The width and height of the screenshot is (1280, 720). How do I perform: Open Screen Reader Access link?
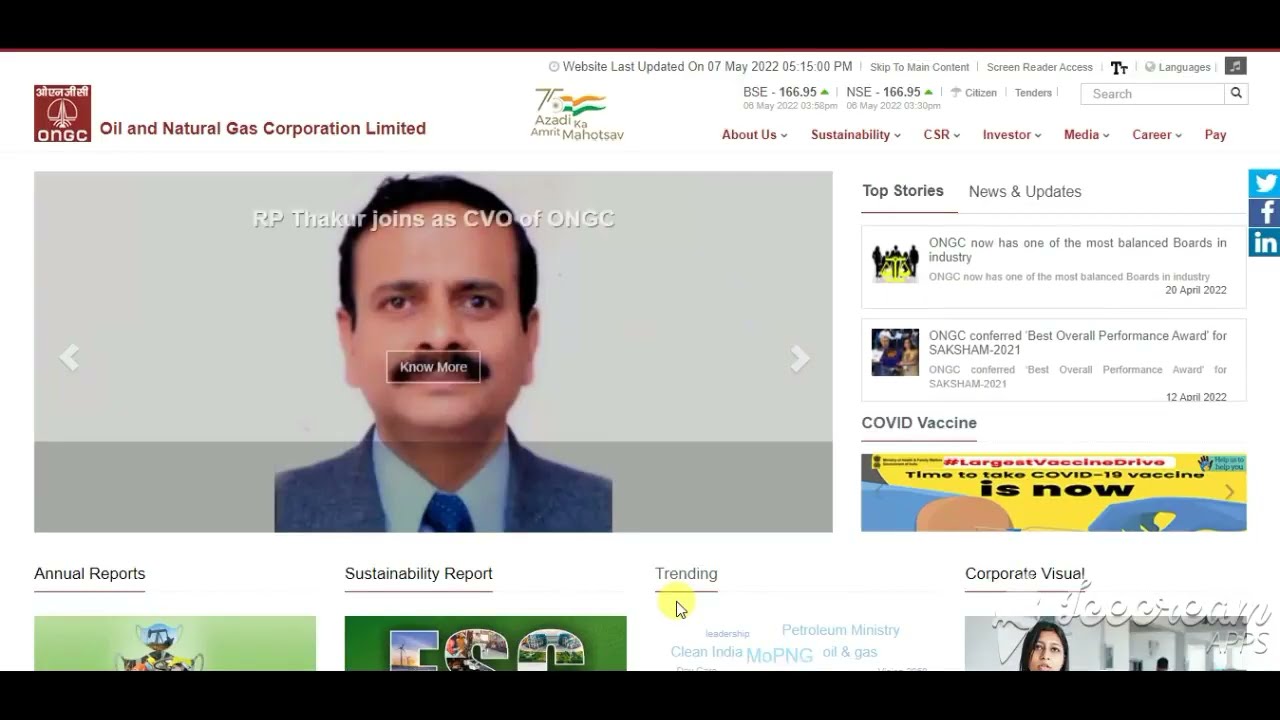[x=1039, y=67]
